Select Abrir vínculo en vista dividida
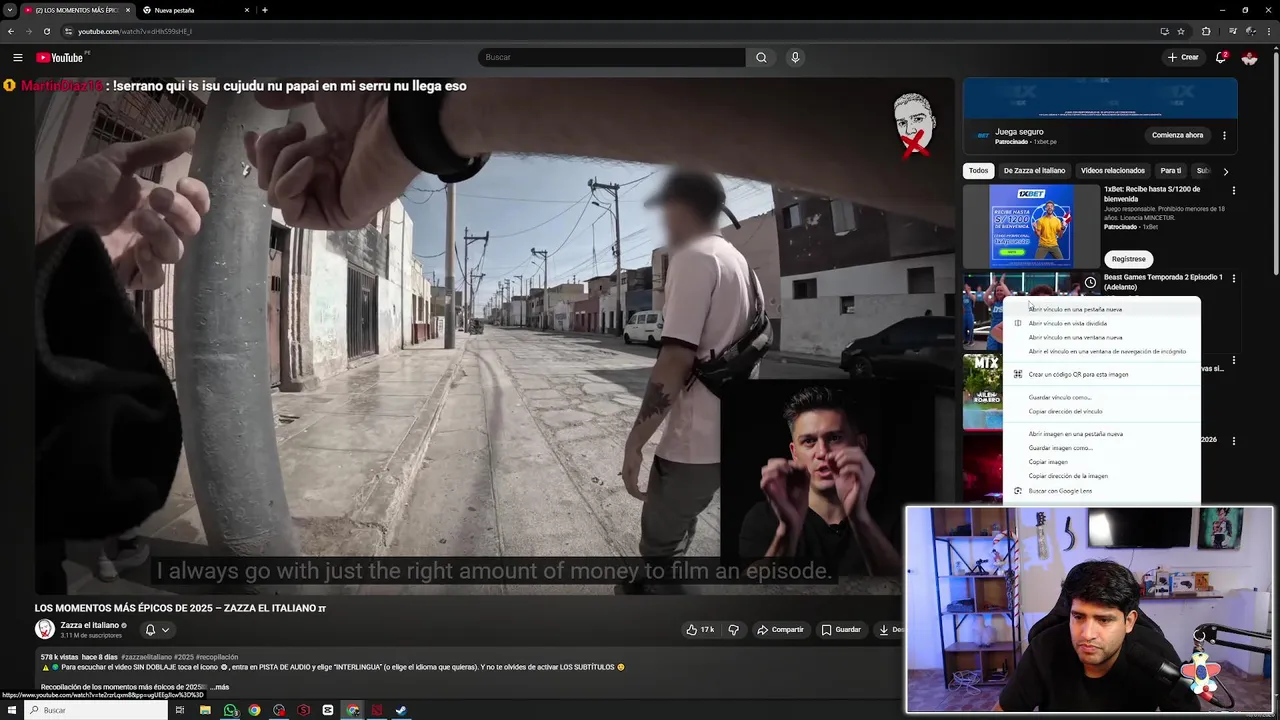The height and width of the screenshot is (720, 1280). click(1101, 323)
